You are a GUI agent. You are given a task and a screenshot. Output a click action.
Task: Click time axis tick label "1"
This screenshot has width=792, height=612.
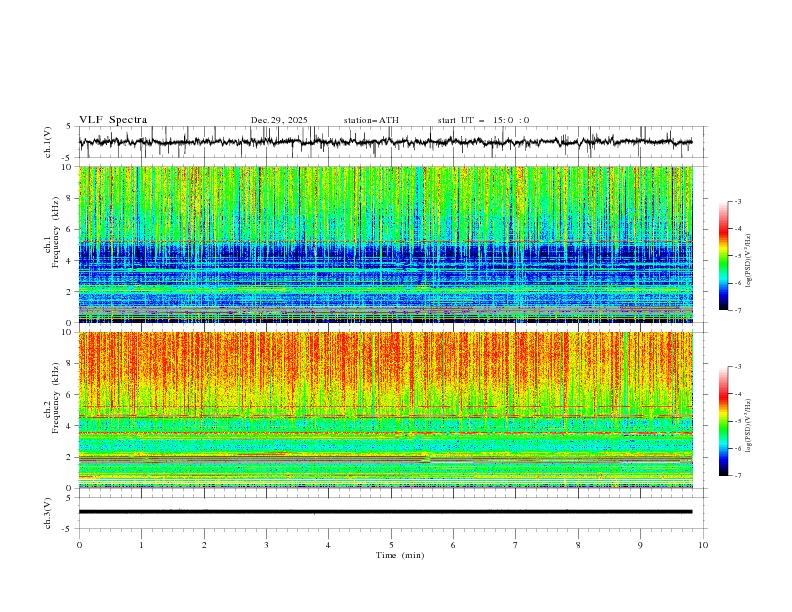[x=141, y=545]
